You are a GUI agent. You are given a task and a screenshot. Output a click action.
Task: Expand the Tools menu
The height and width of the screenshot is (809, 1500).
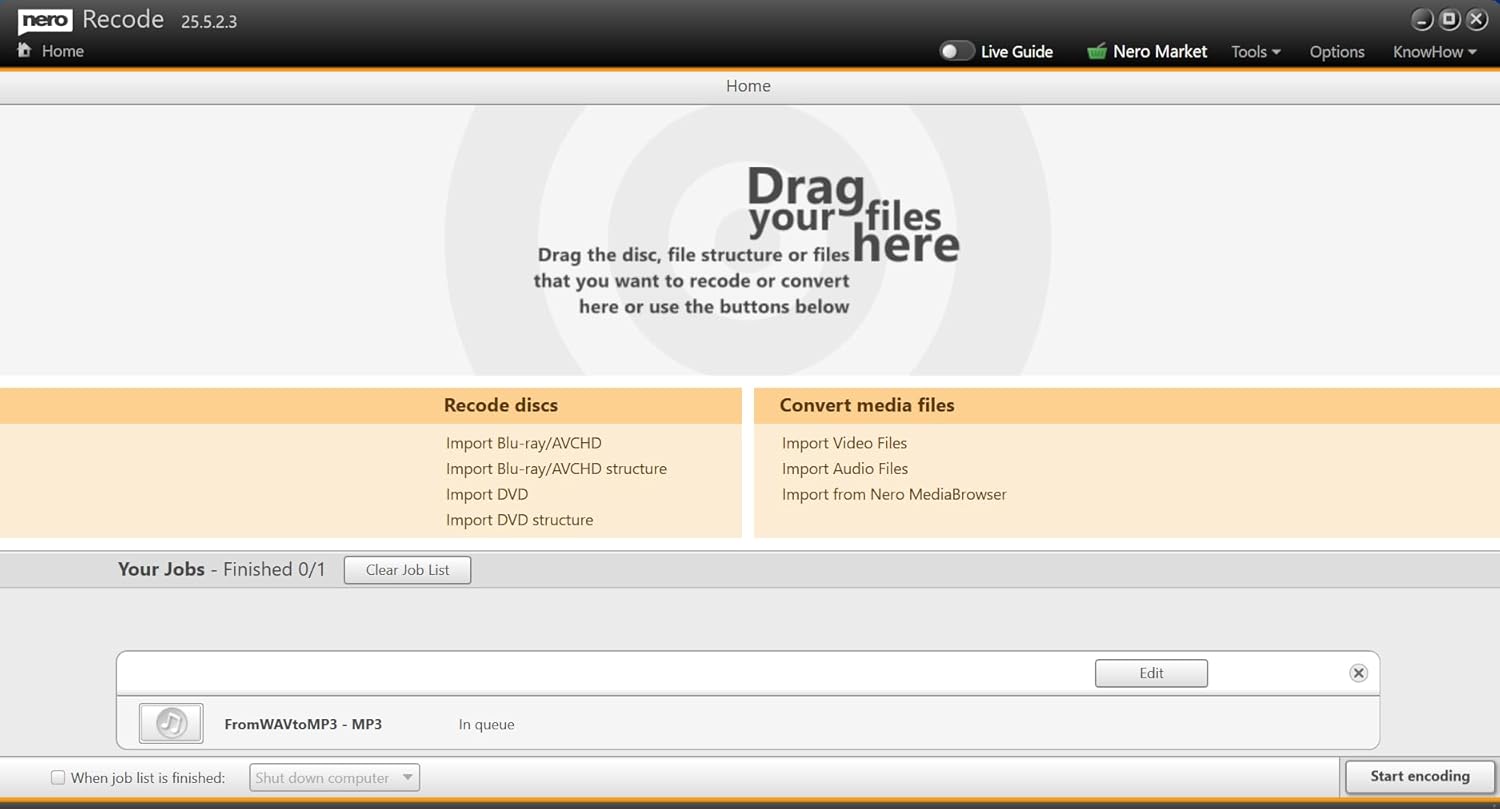tap(1255, 52)
